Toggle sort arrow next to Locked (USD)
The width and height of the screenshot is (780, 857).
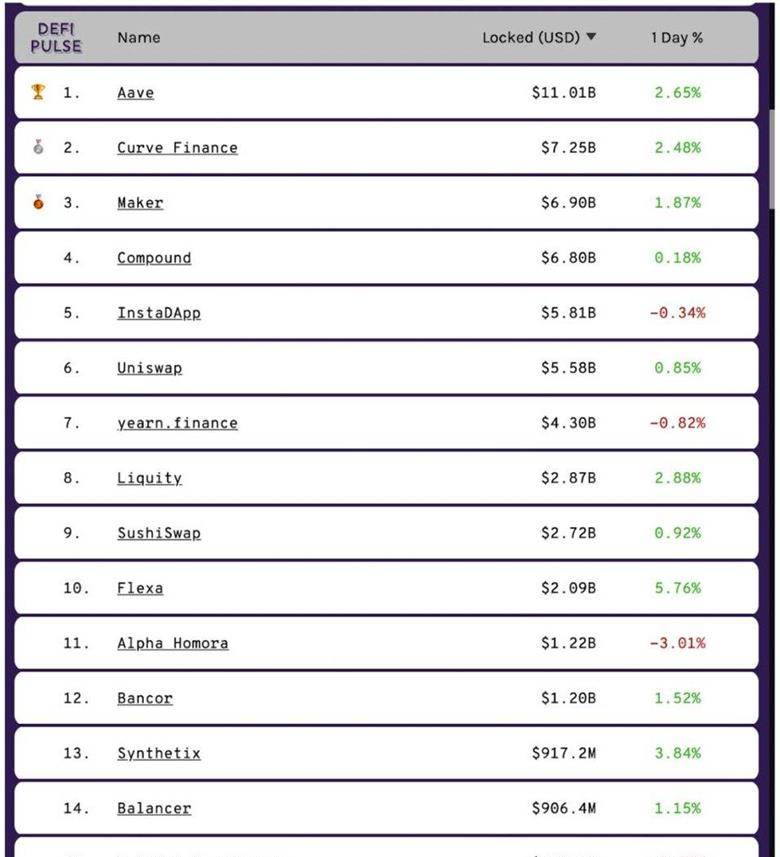pos(591,37)
